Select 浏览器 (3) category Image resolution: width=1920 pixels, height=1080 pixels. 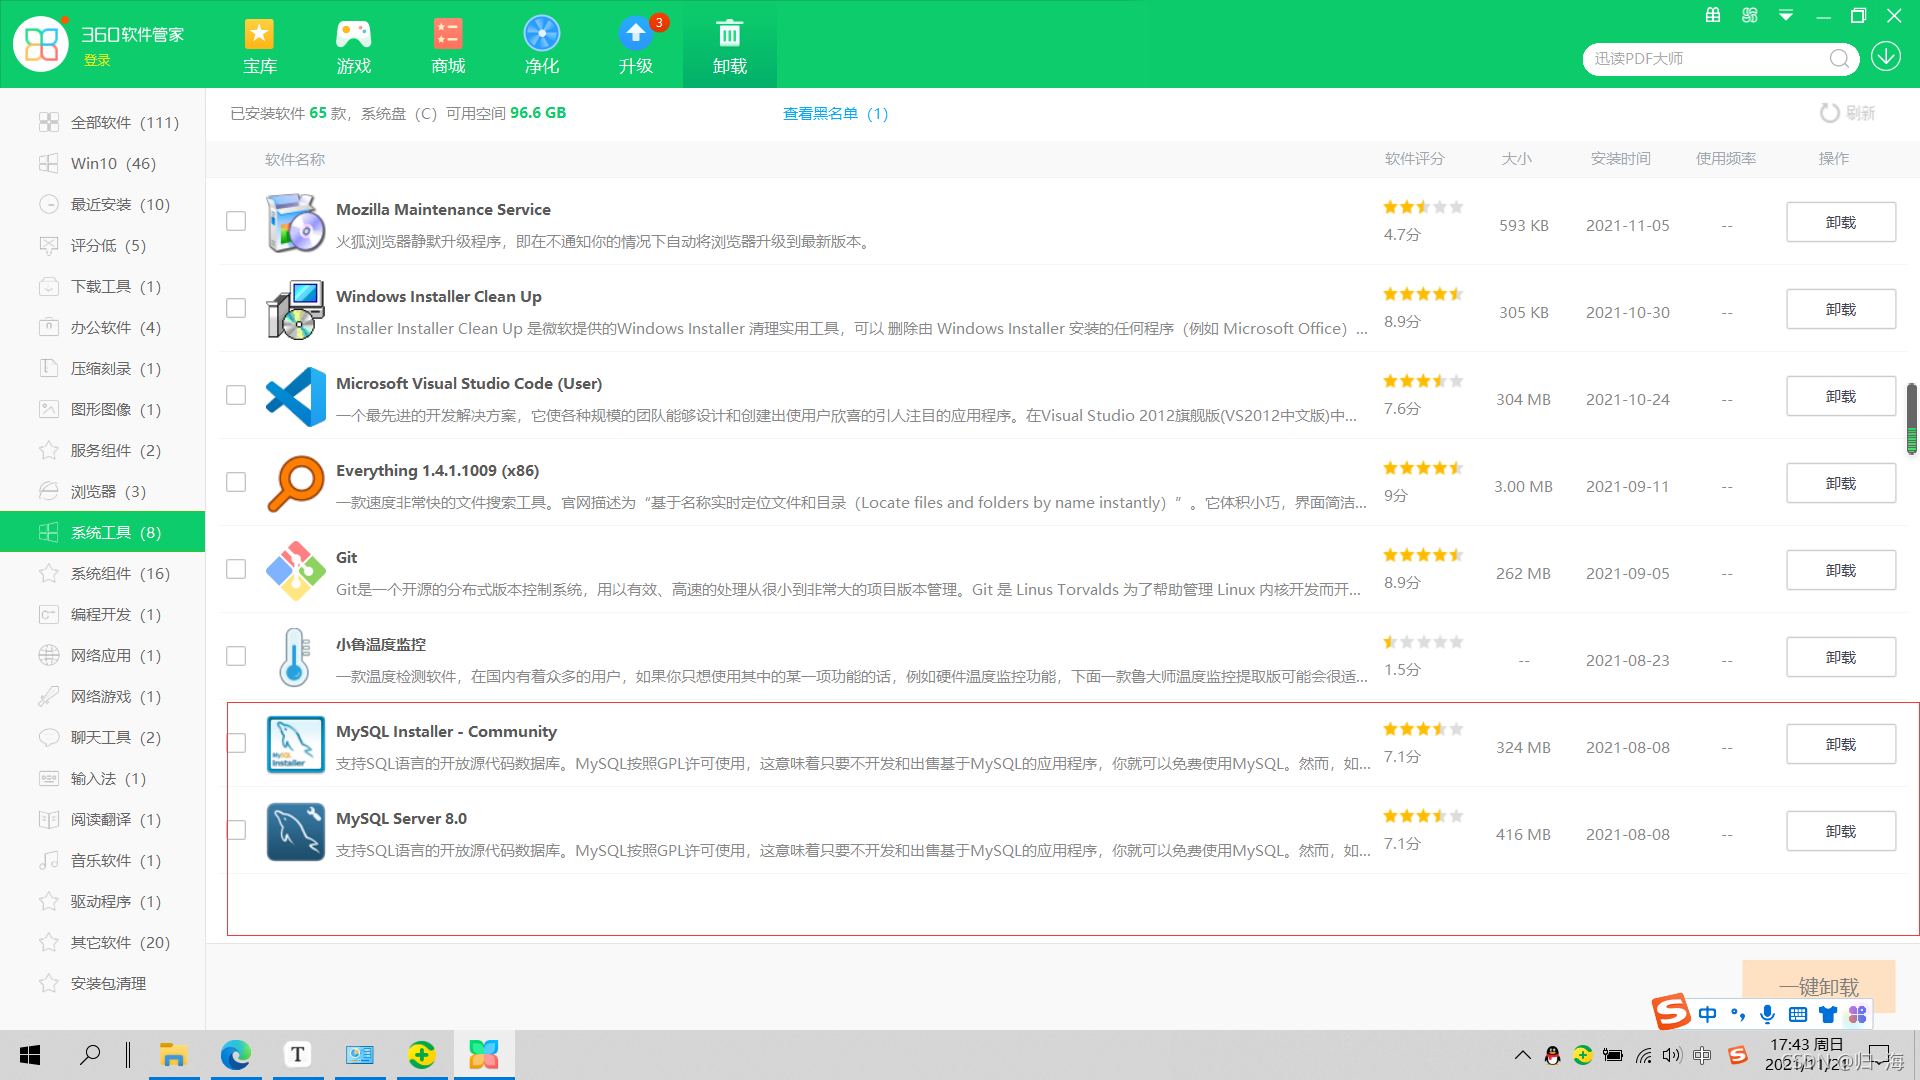pyautogui.click(x=102, y=491)
